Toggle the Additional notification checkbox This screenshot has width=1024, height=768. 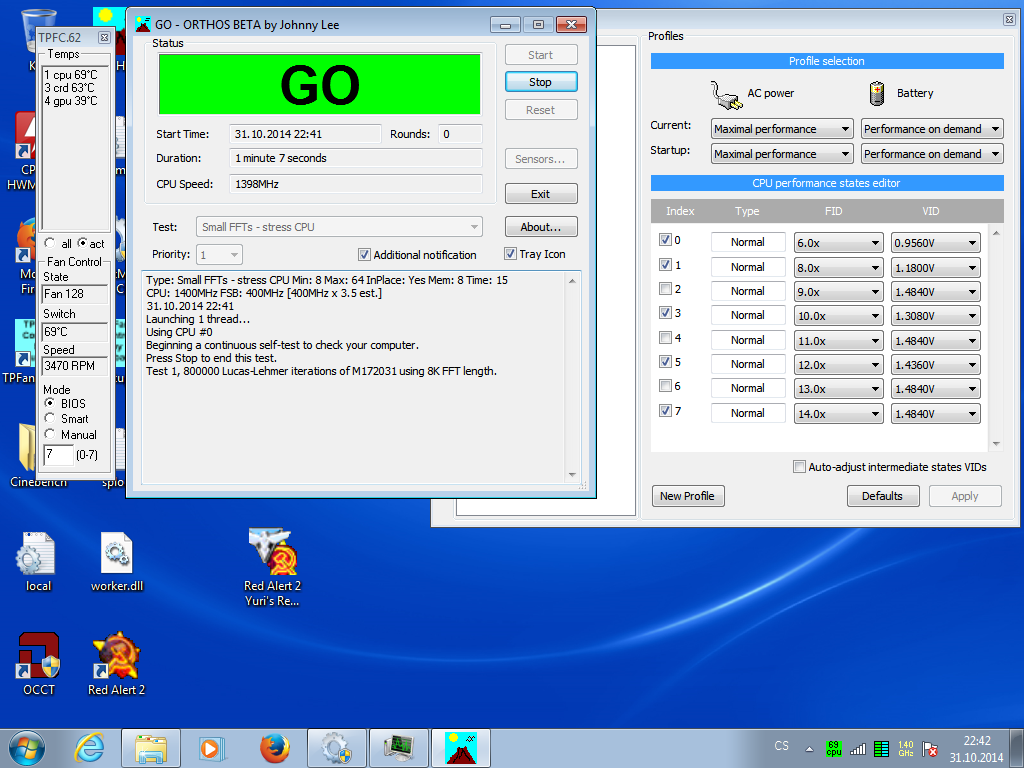coord(364,255)
